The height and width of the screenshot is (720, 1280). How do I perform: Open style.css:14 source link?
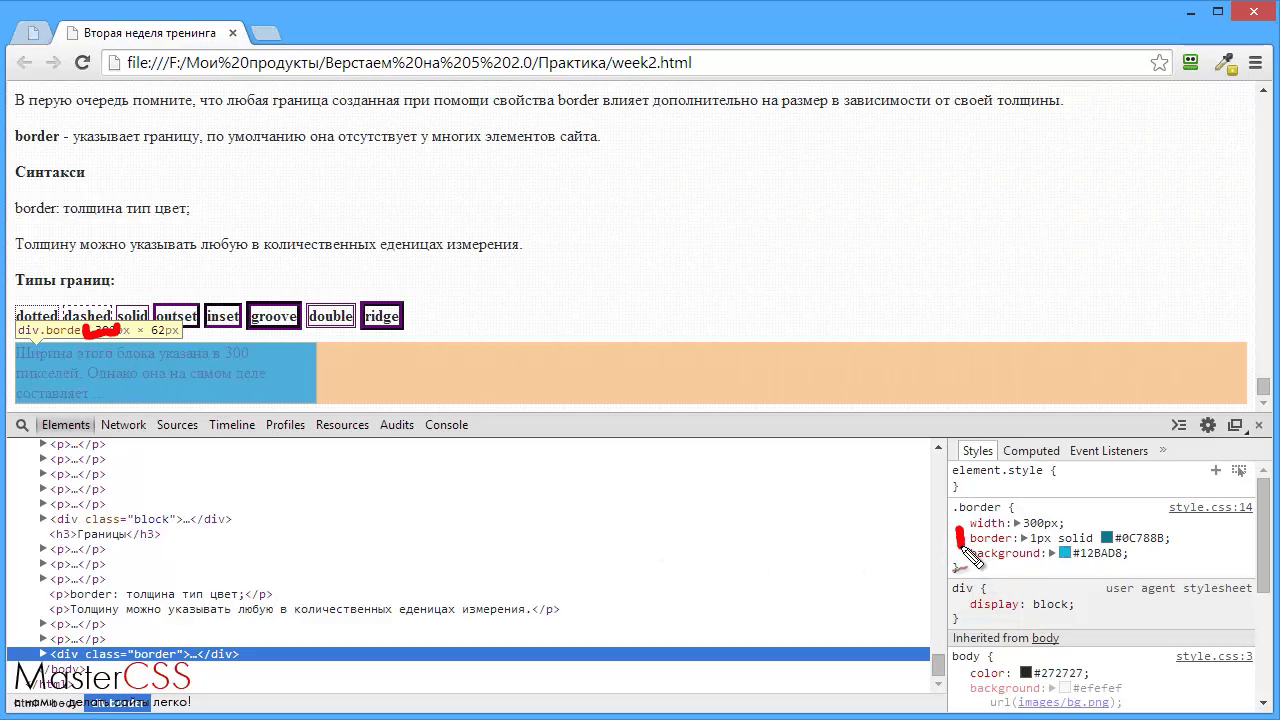coord(1210,507)
